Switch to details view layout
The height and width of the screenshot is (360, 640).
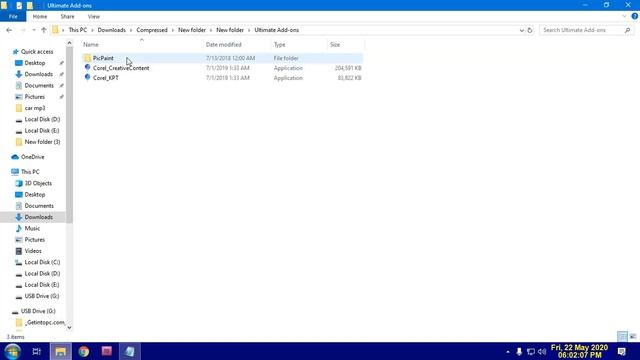click(x=622, y=337)
